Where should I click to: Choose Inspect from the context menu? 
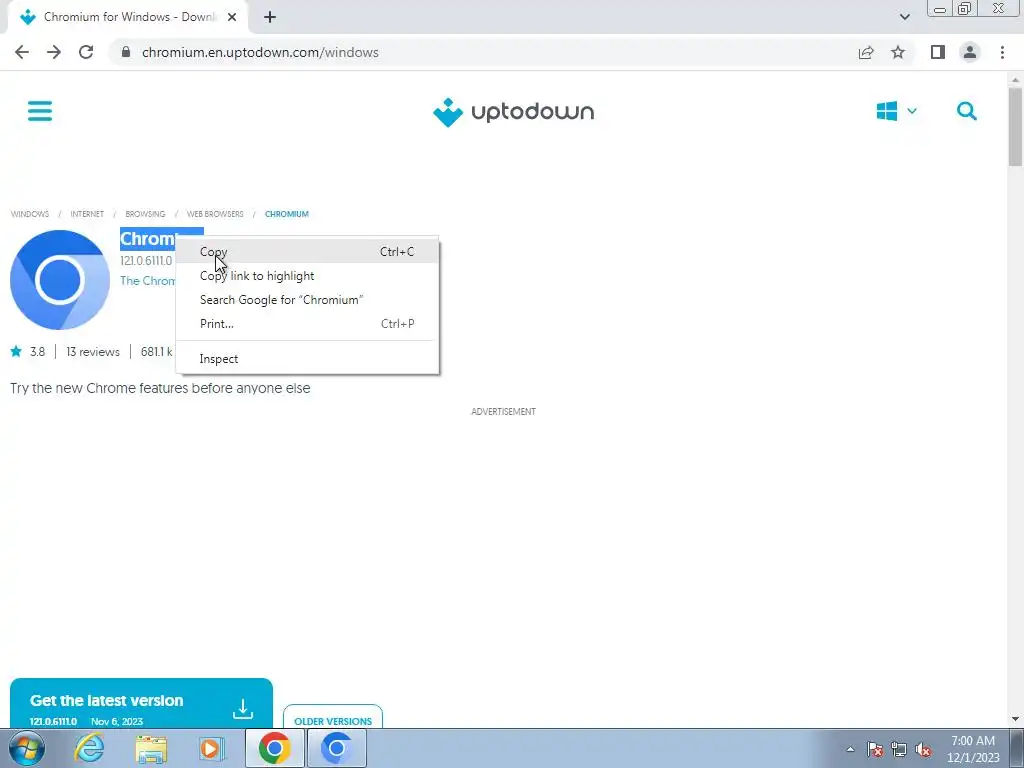(x=307, y=359)
